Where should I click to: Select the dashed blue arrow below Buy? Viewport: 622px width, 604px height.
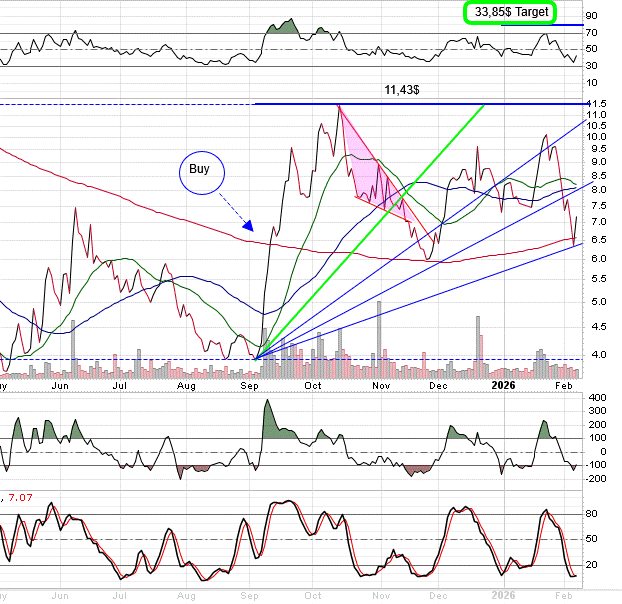(x=238, y=214)
